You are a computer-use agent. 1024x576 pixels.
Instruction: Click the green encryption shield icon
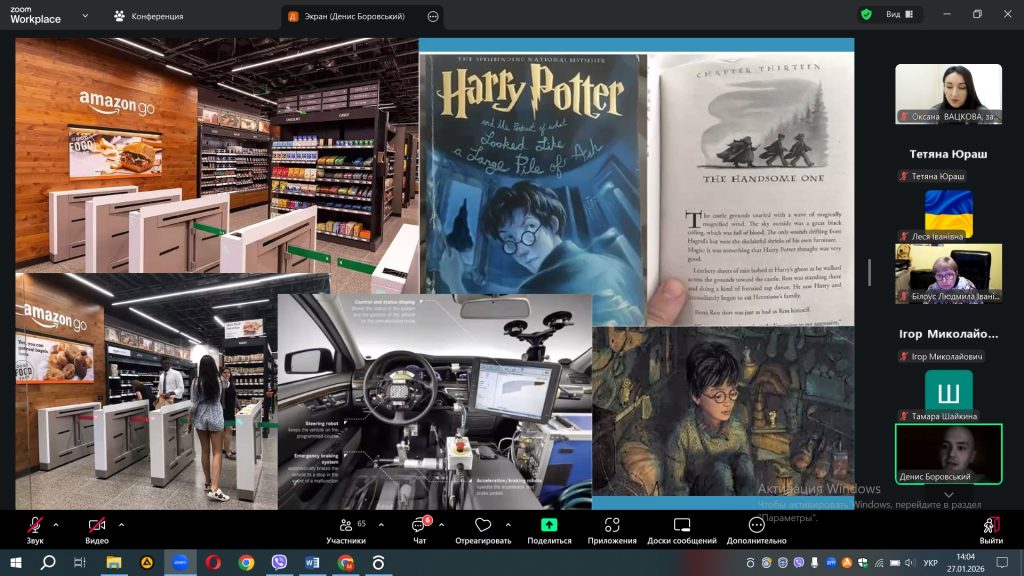[x=866, y=15]
